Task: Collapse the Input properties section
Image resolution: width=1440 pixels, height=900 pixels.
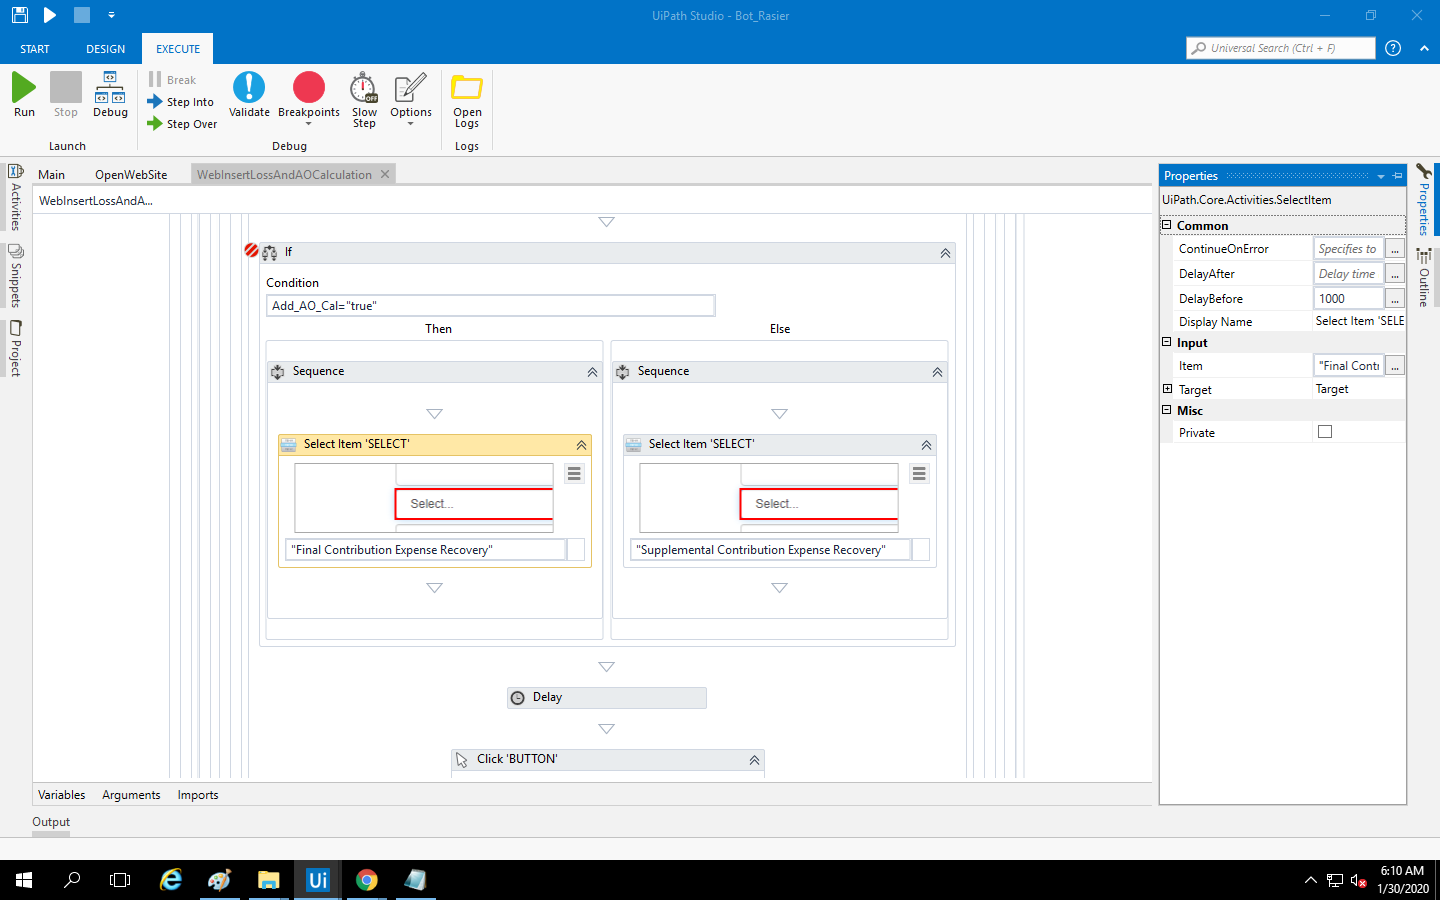Action: pos(1166,342)
